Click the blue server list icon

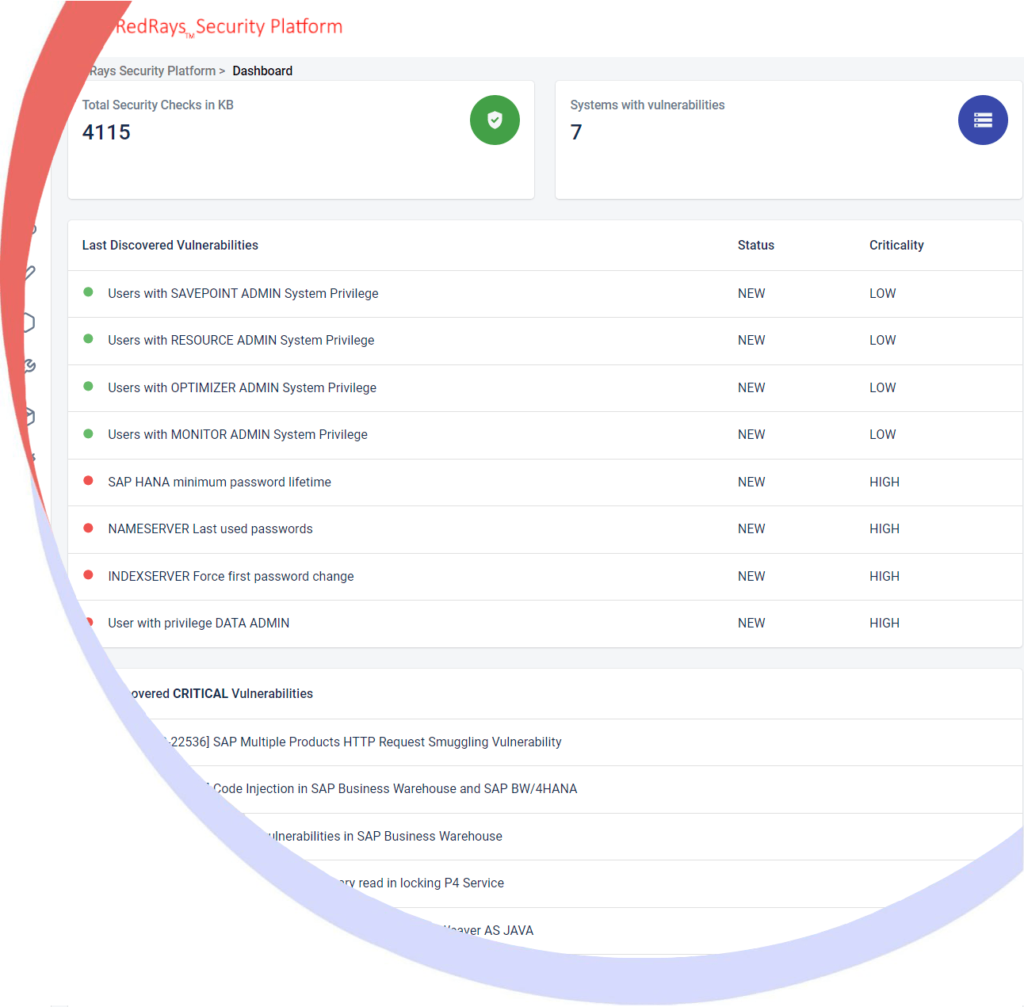point(982,120)
